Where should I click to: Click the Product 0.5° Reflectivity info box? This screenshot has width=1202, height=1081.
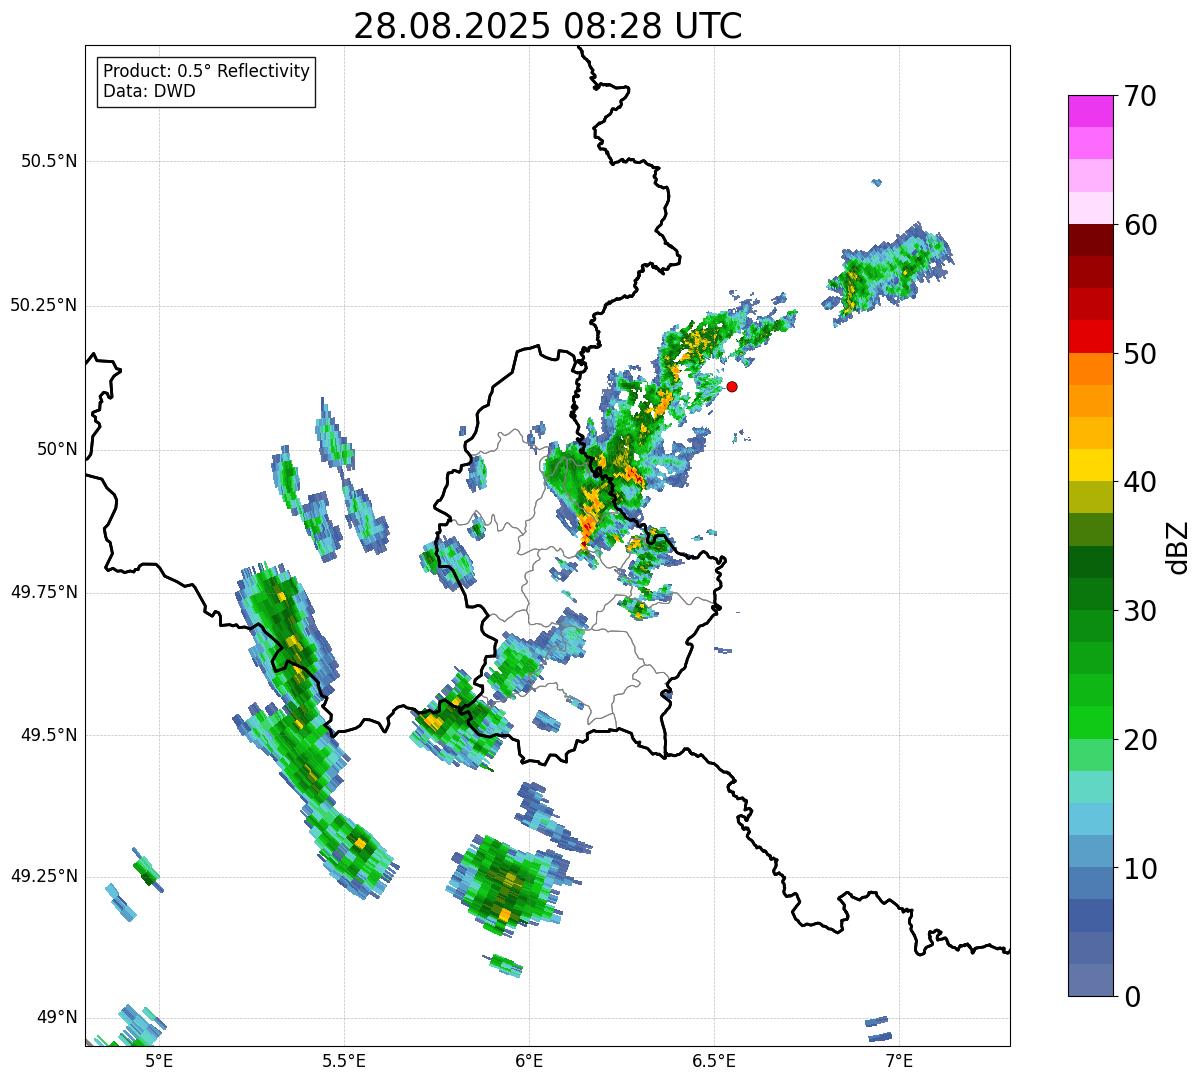pyautogui.click(x=206, y=82)
